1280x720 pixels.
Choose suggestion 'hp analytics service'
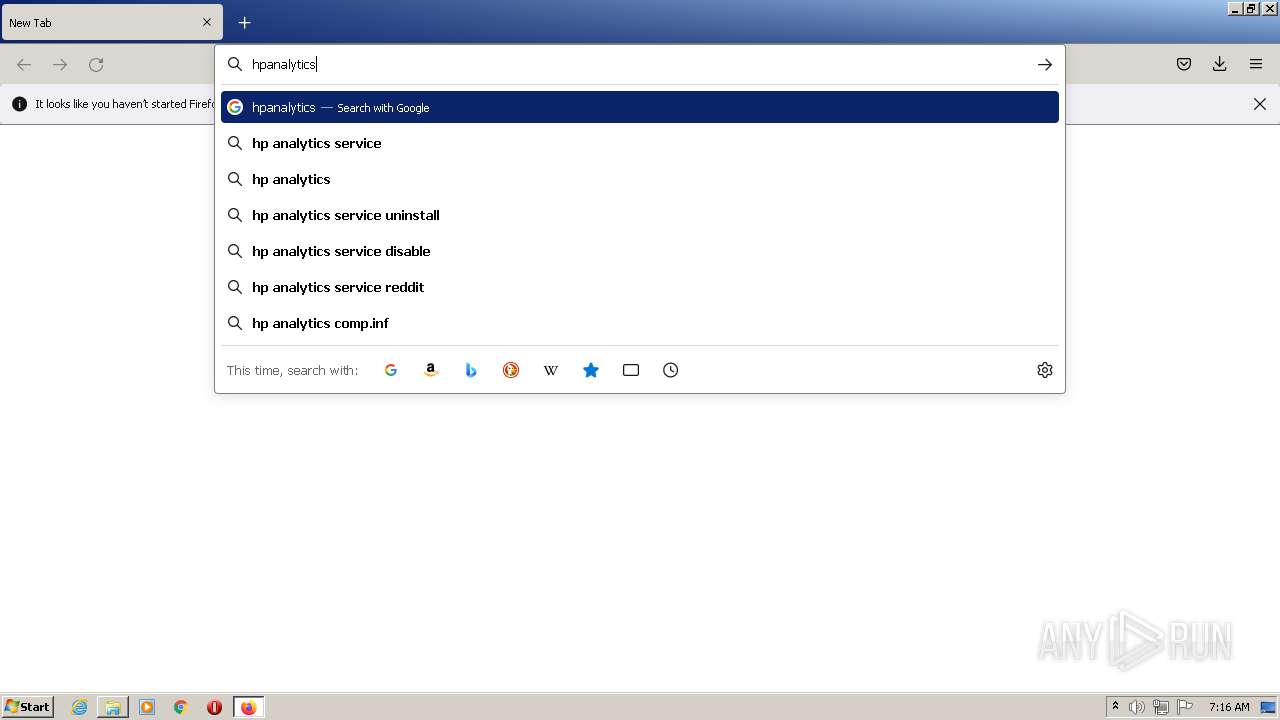tap(640, 143)
